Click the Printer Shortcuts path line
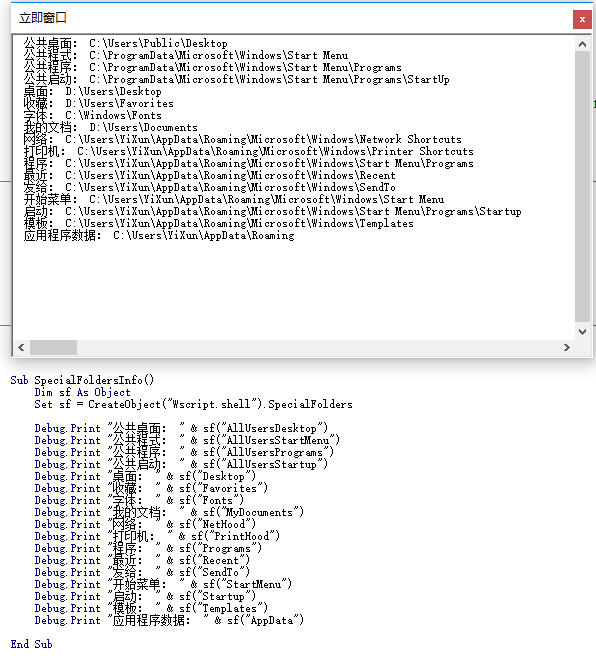Image resolution: width=596 pixels, height=667 pixels. [248, 151]
